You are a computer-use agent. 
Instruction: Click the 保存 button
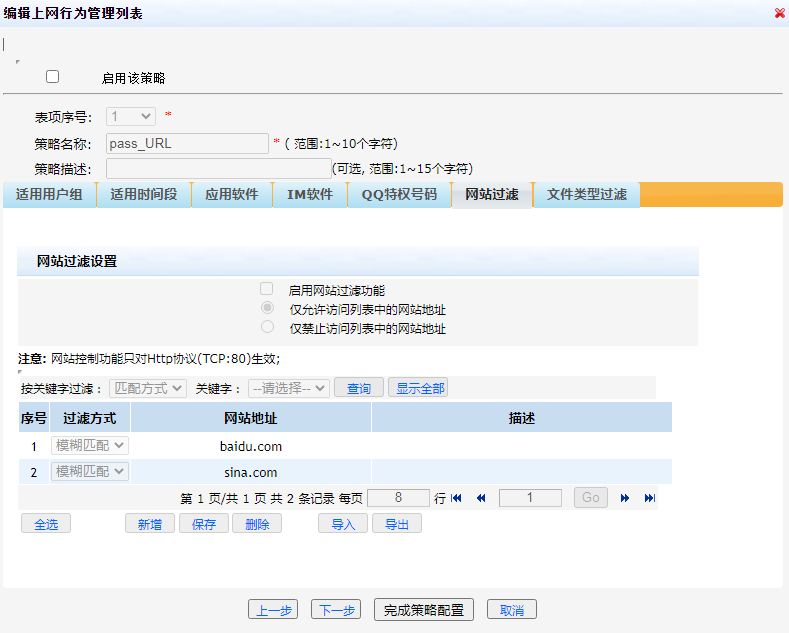tap(203, 524)
